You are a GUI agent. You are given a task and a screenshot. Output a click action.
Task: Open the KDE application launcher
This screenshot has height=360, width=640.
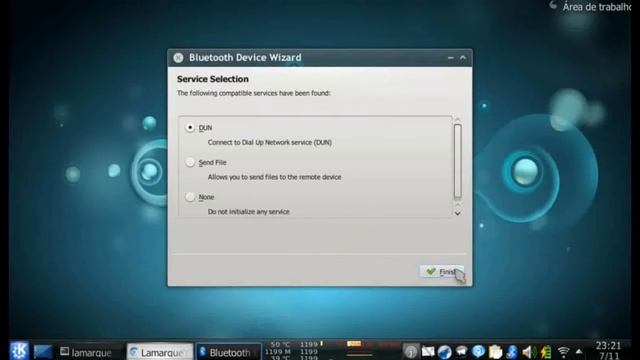click(19, 351)
